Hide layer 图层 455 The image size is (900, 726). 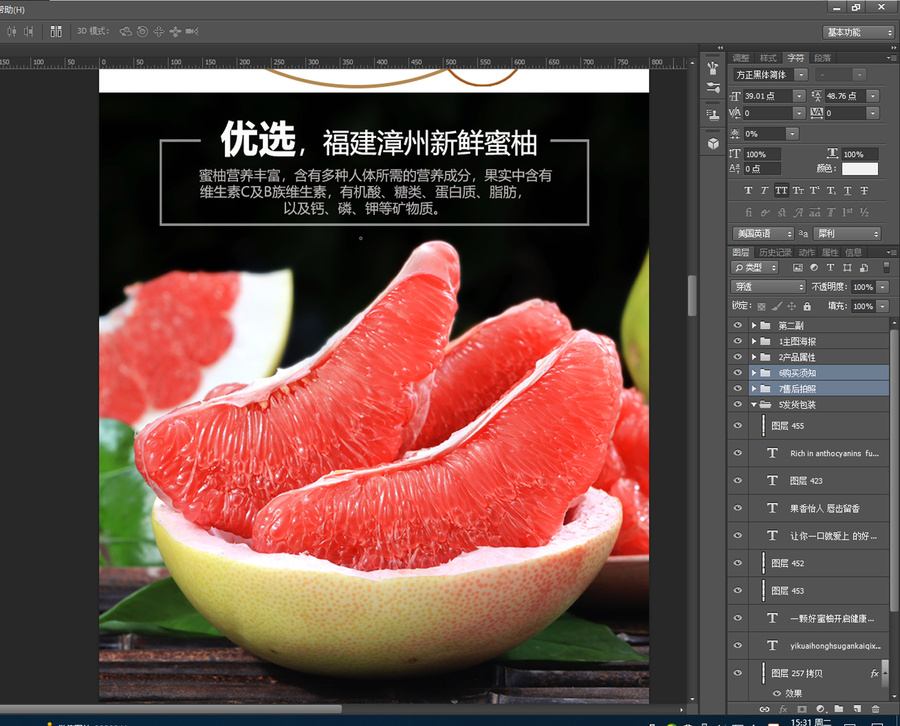(738, 426)
